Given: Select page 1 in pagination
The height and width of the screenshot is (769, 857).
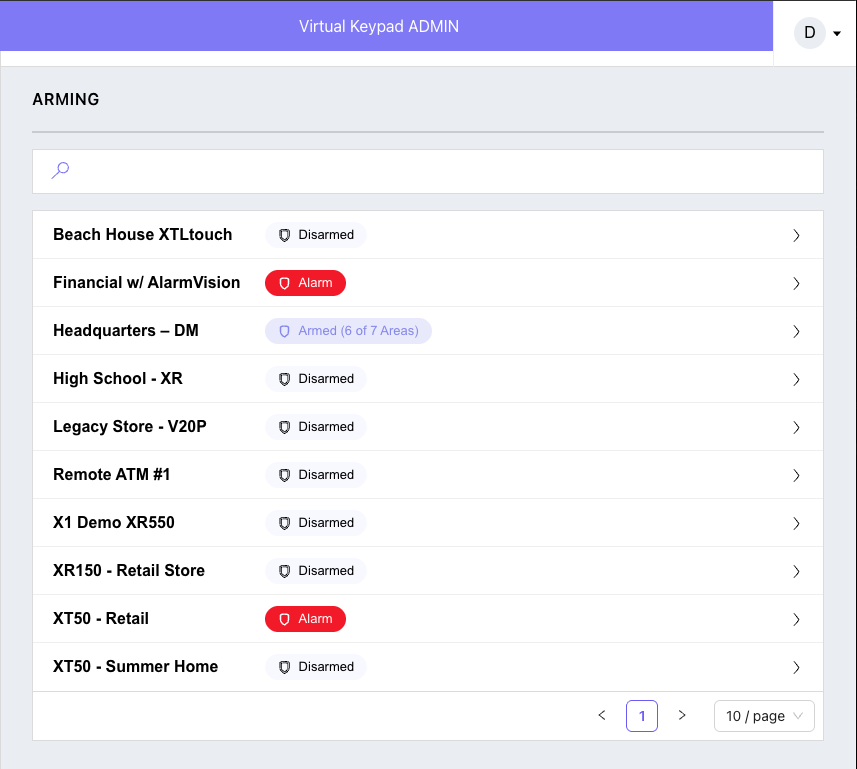Looking at the screenshot, I should click(x=642, y=716).
